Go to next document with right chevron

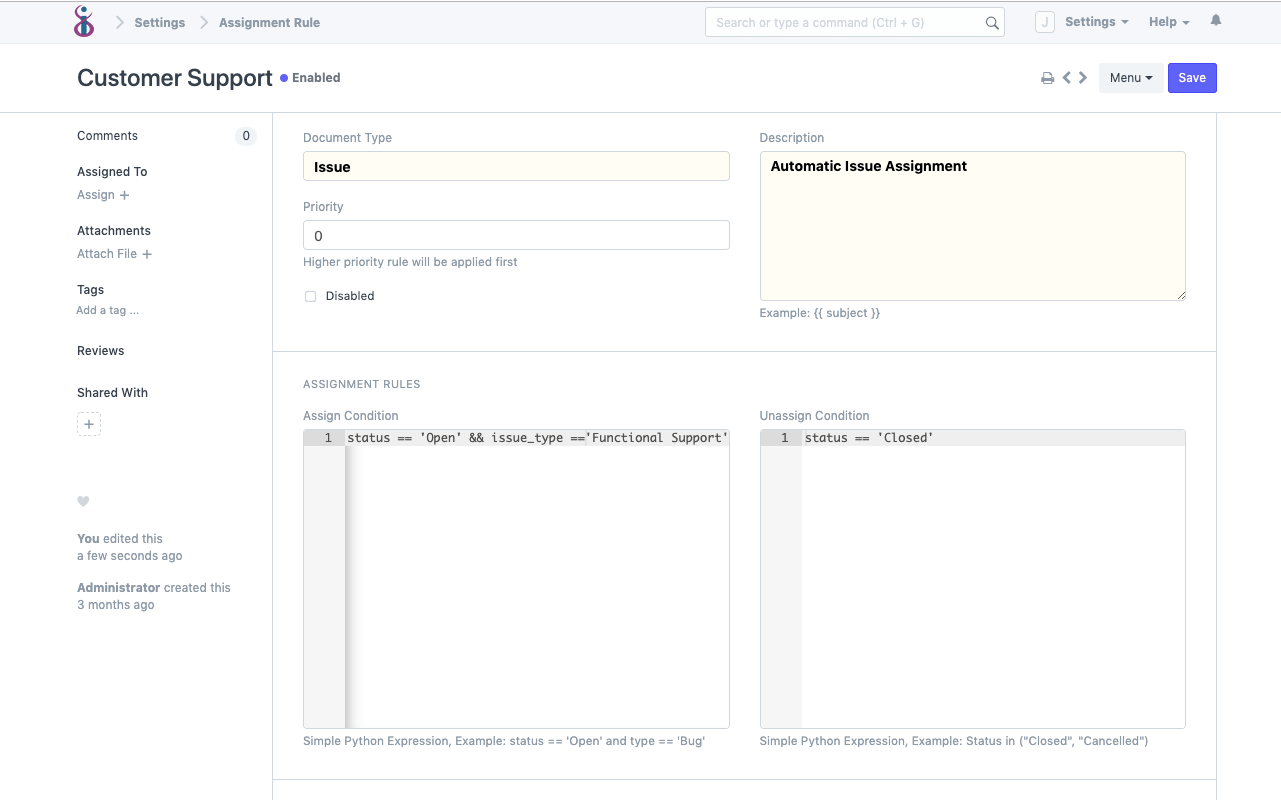coord(1082,77)
